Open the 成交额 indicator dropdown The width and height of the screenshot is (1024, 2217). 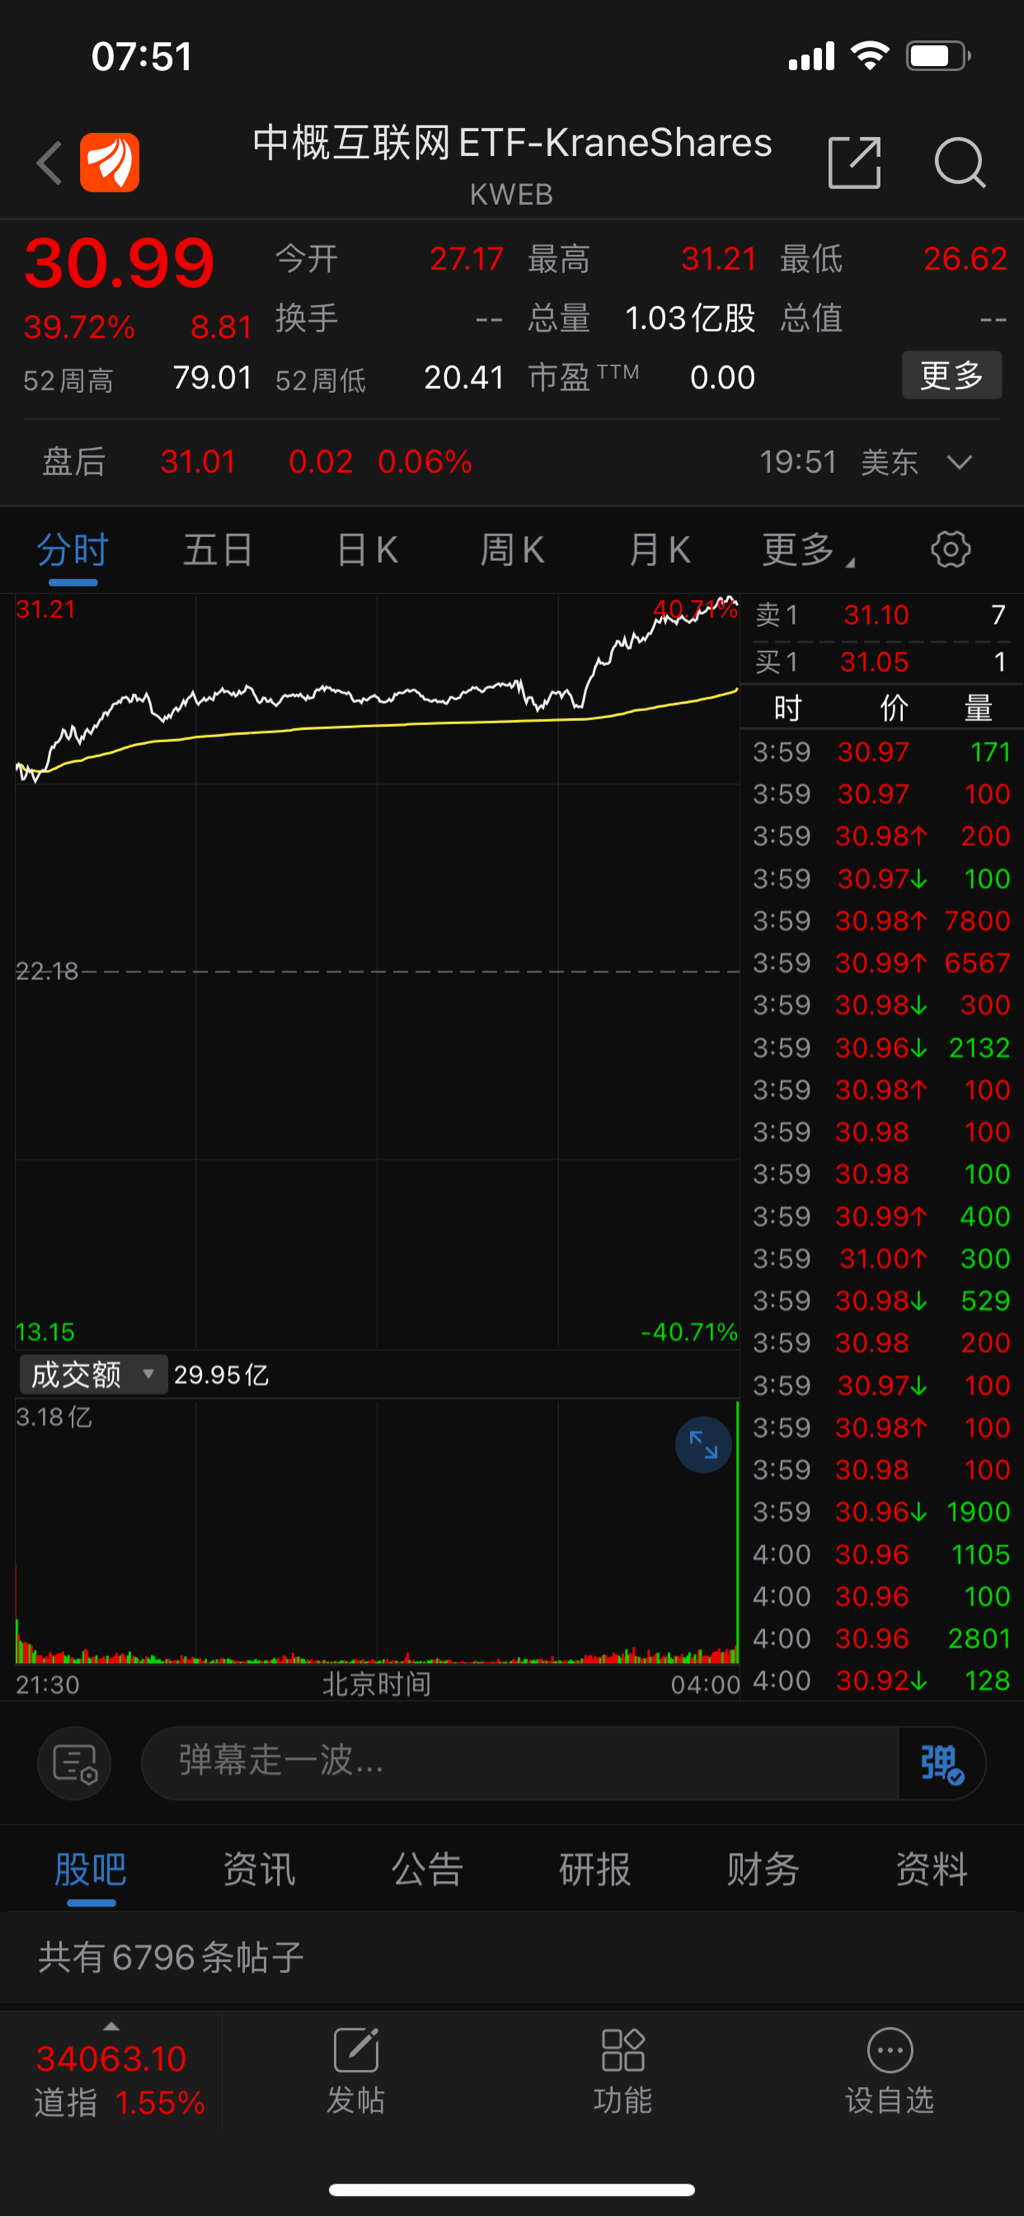coord(93,1375)
